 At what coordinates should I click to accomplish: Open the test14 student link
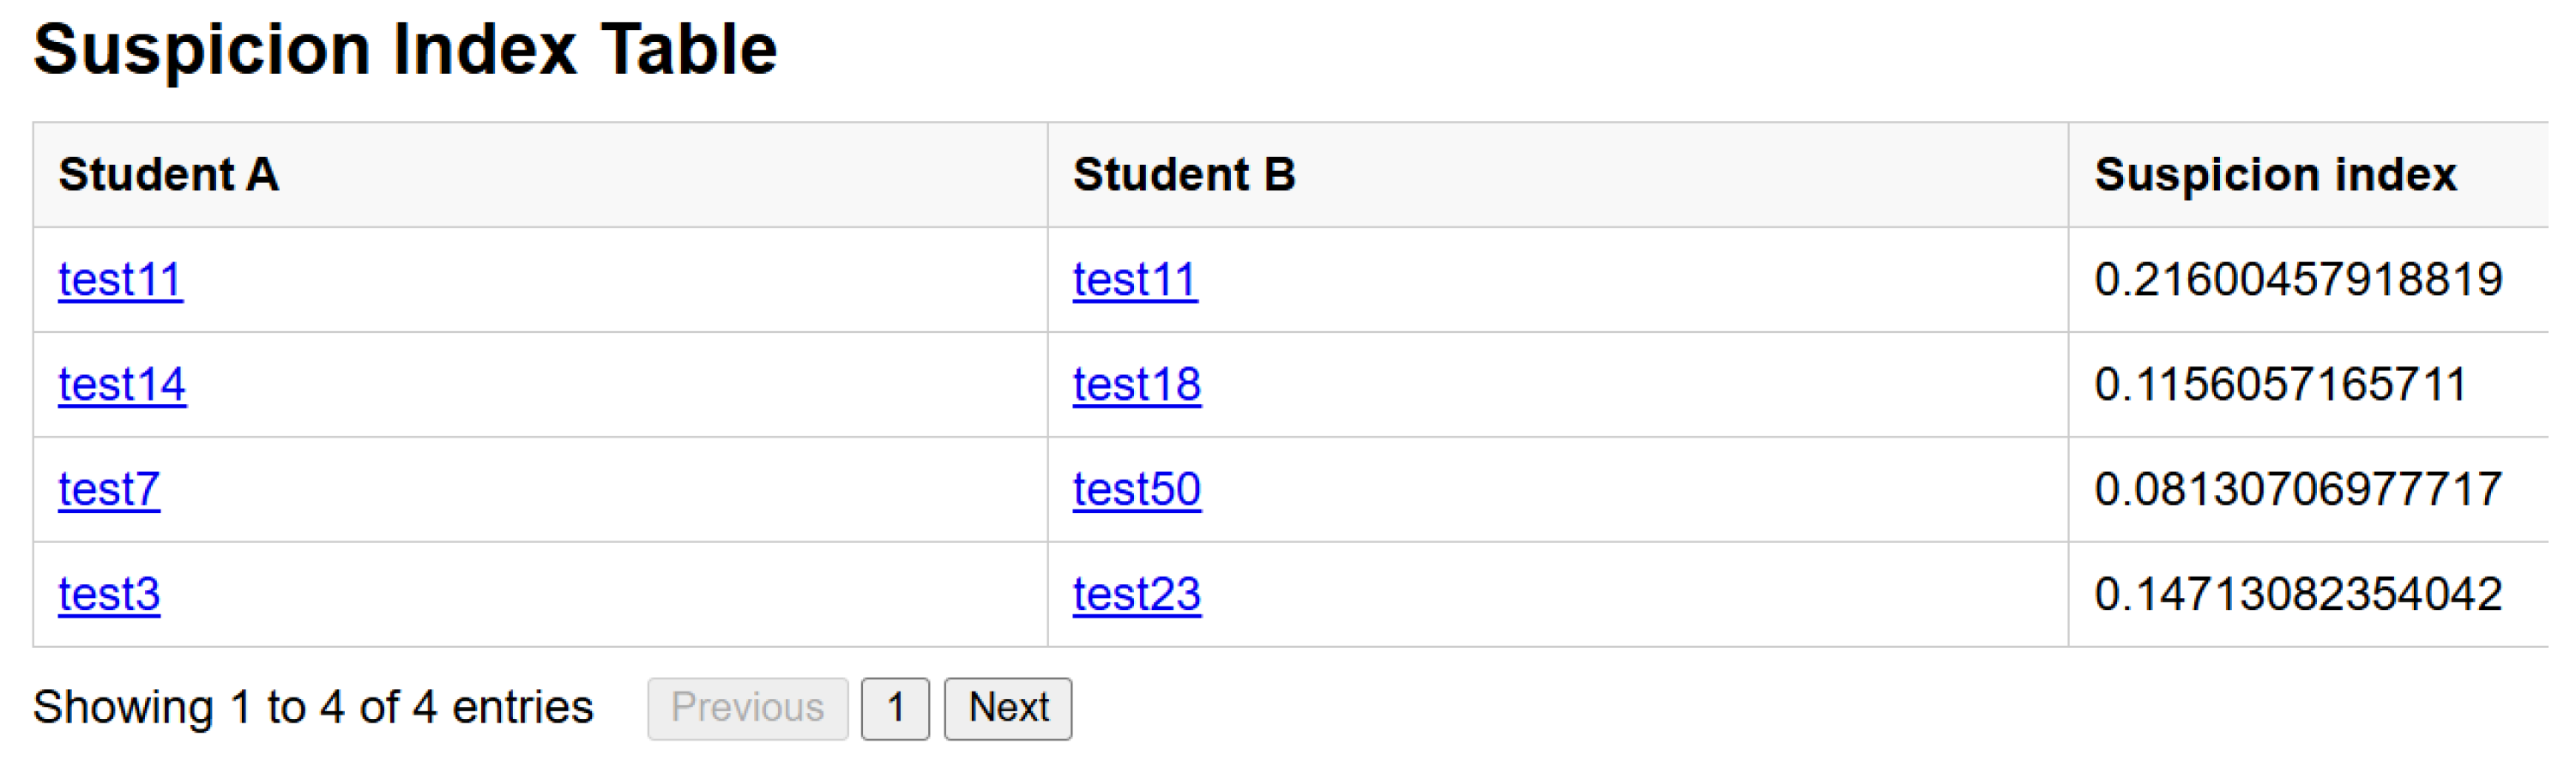tap(122, 385)
